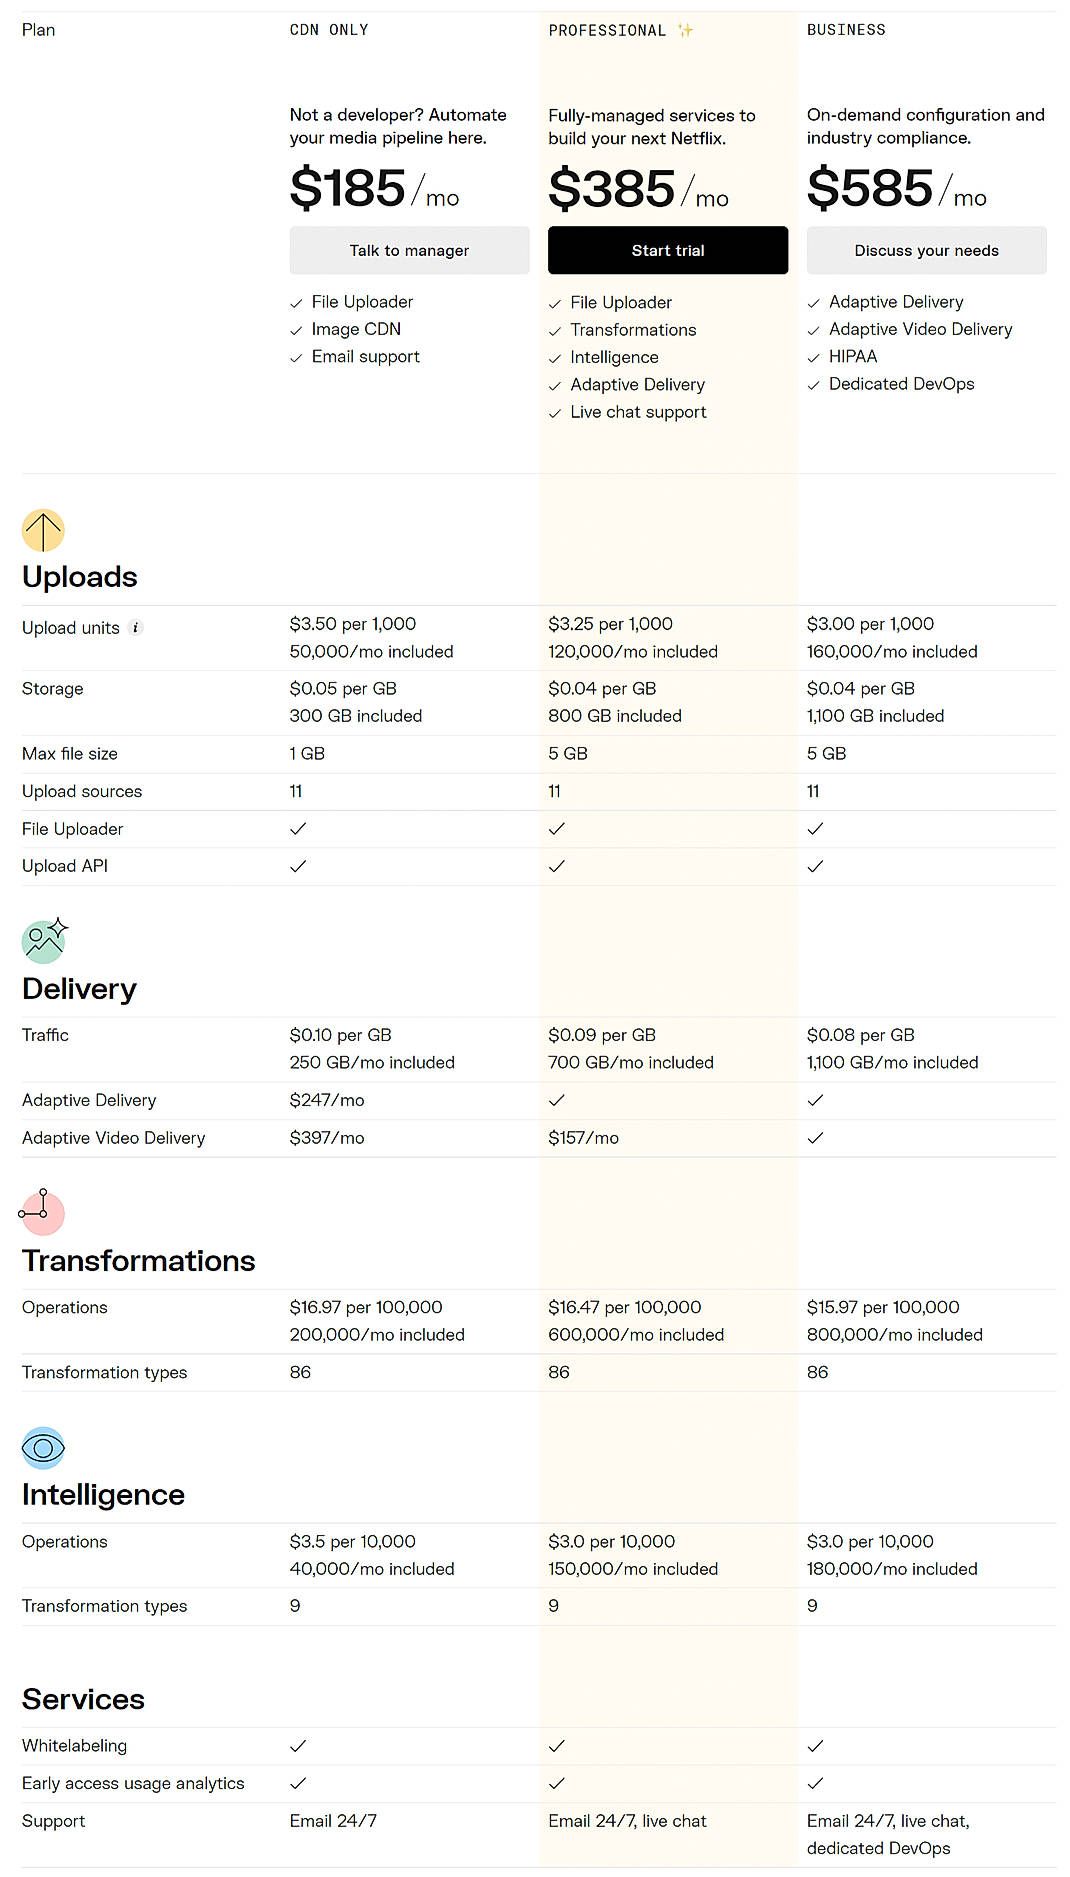
Task: Click the checkmark for HIPAA under Business
Action: pos(814,356)
